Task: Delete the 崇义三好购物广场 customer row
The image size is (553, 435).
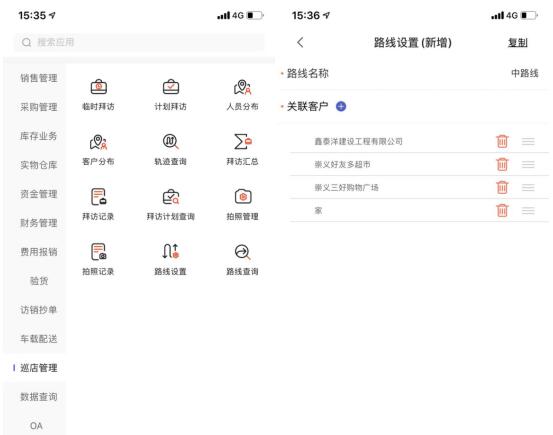Action: click(502, 187)
